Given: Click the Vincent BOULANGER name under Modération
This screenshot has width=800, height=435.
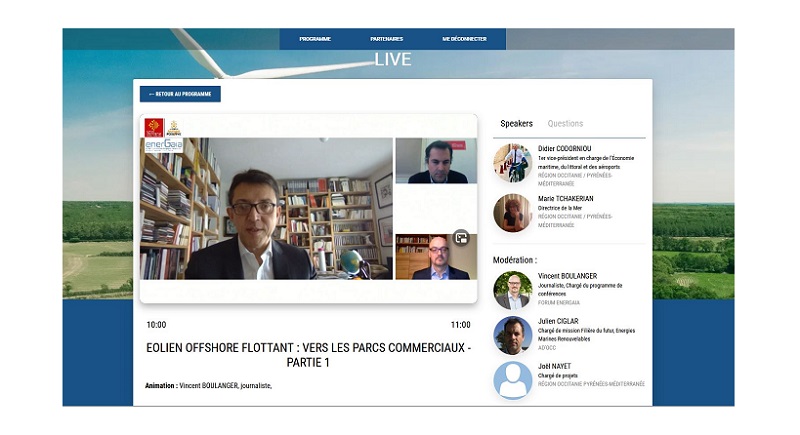Looking at the screenshot, I should tap(567, 275).
